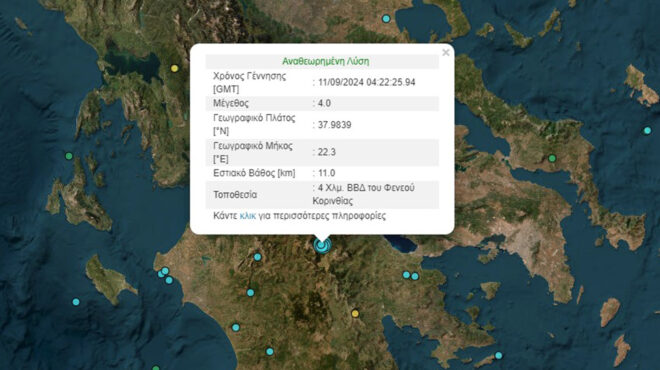Open the northernmost cyan marker on the Kyllini coast
Image resolution: width=660 pixels, height=370 pixels.
165,271
